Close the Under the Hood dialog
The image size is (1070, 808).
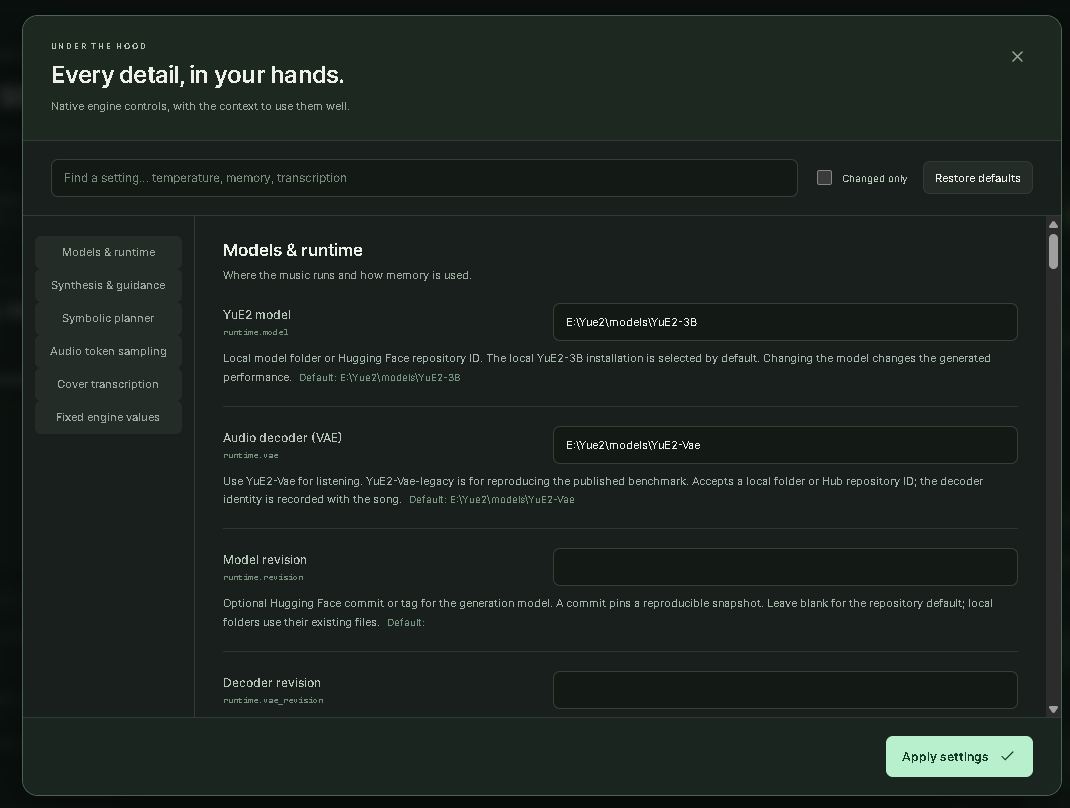pos(1017,57)
